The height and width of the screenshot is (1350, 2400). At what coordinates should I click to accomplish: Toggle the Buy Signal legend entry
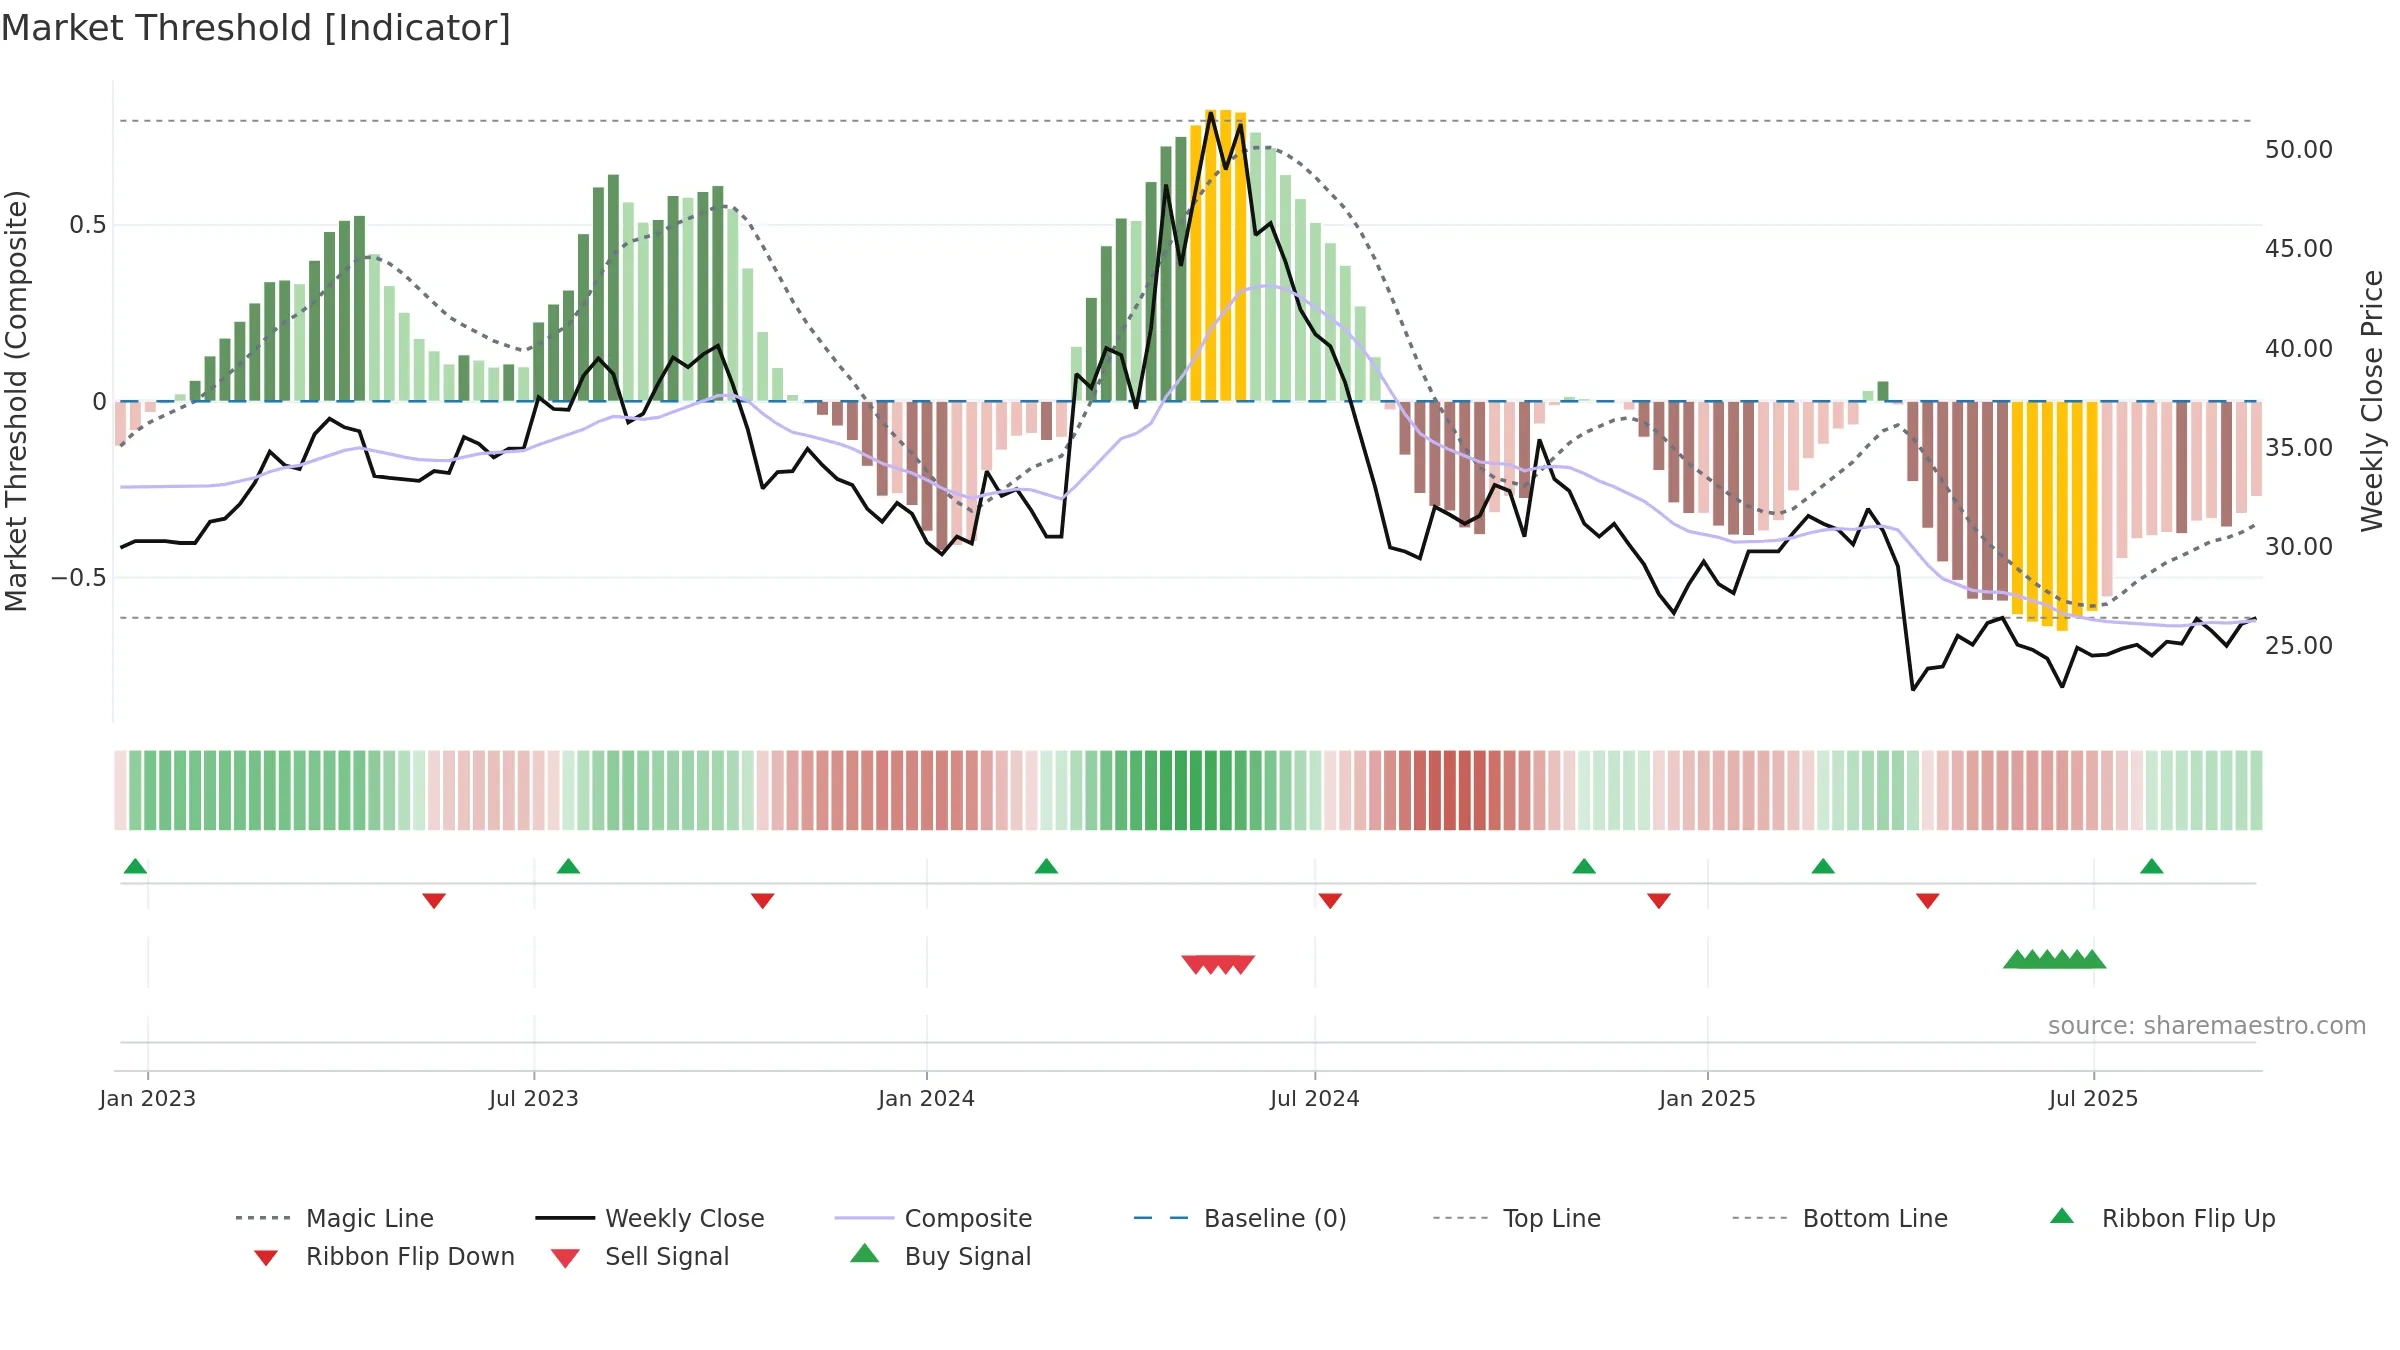940,1256
